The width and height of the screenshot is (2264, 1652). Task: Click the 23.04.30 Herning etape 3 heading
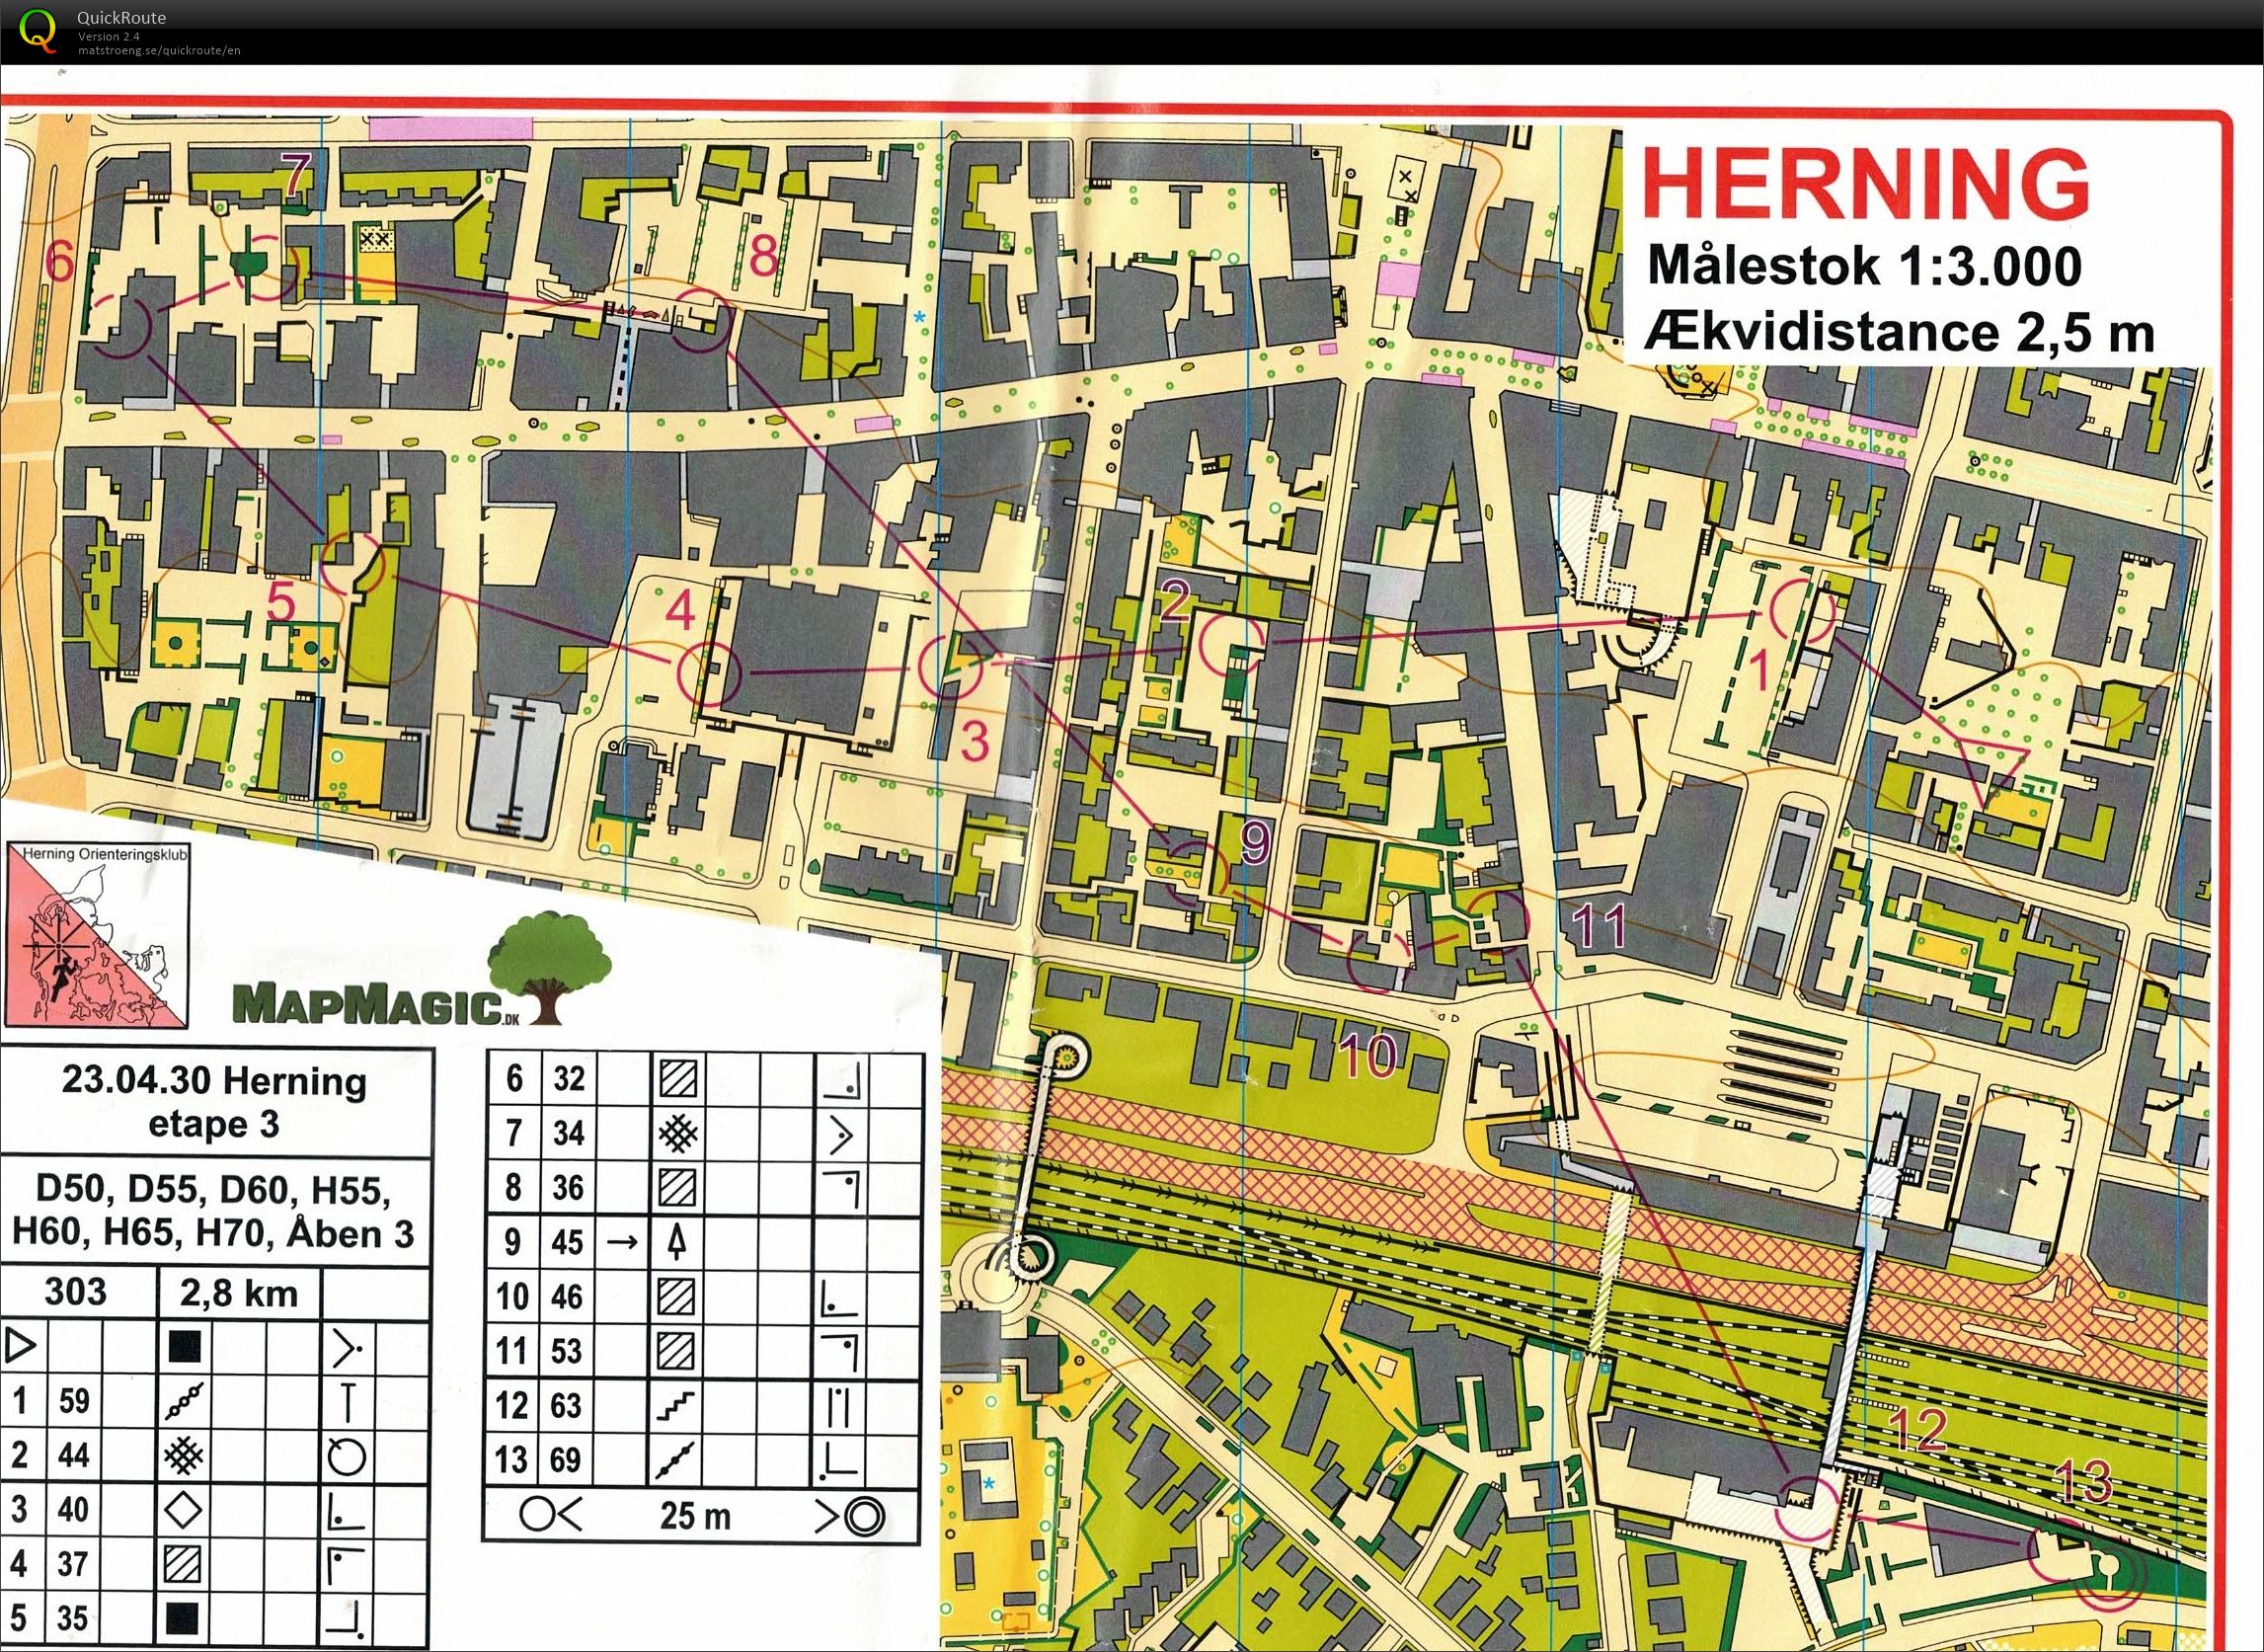pyautogui.click(x=214, y=1102)
